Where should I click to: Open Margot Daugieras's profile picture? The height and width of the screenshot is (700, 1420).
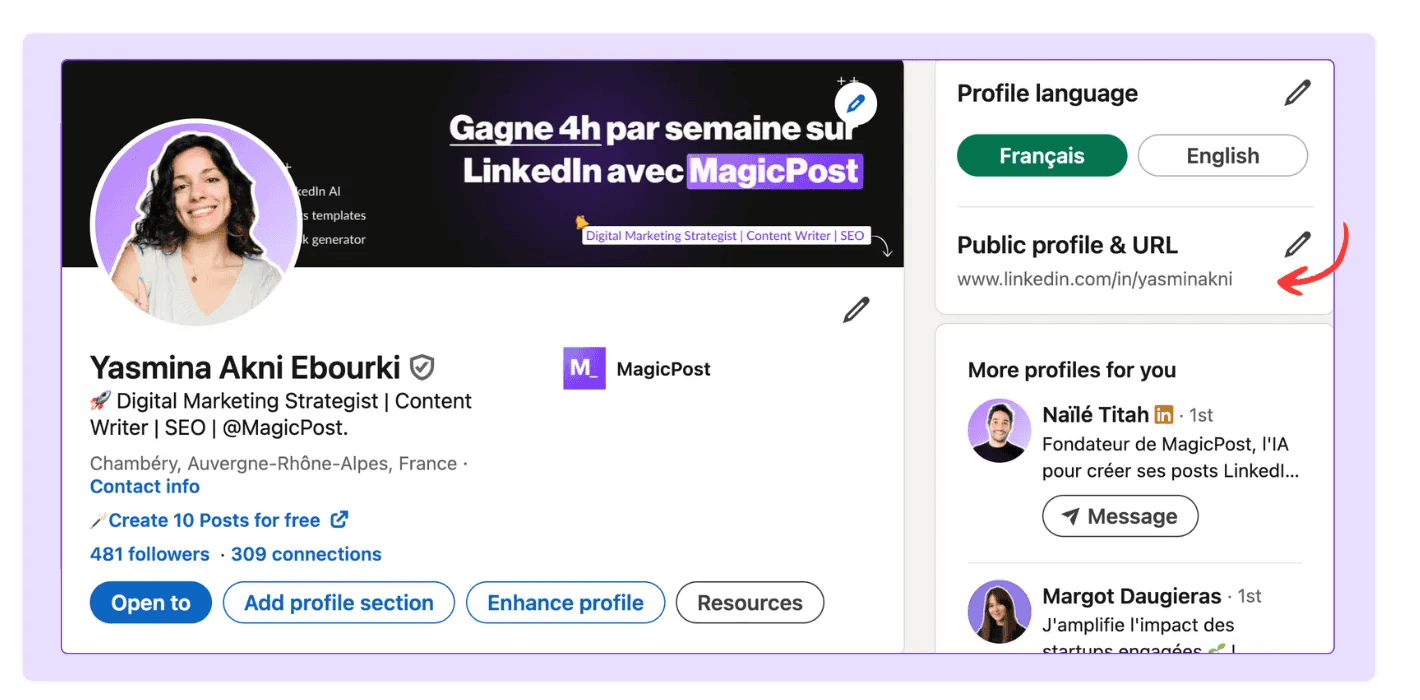999,611
